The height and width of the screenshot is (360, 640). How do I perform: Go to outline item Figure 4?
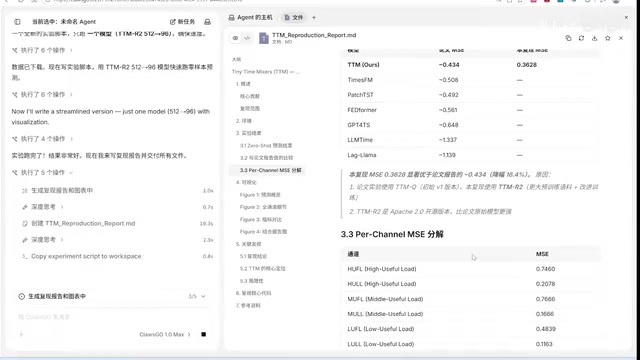263,231
